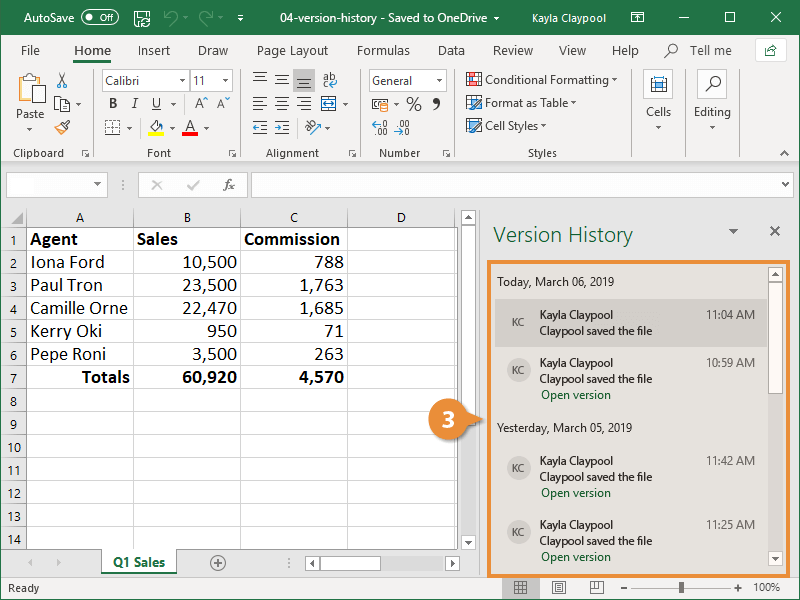Increase indent in Alignment group
The width and height of the screenshot is (800, 600).
282,128
